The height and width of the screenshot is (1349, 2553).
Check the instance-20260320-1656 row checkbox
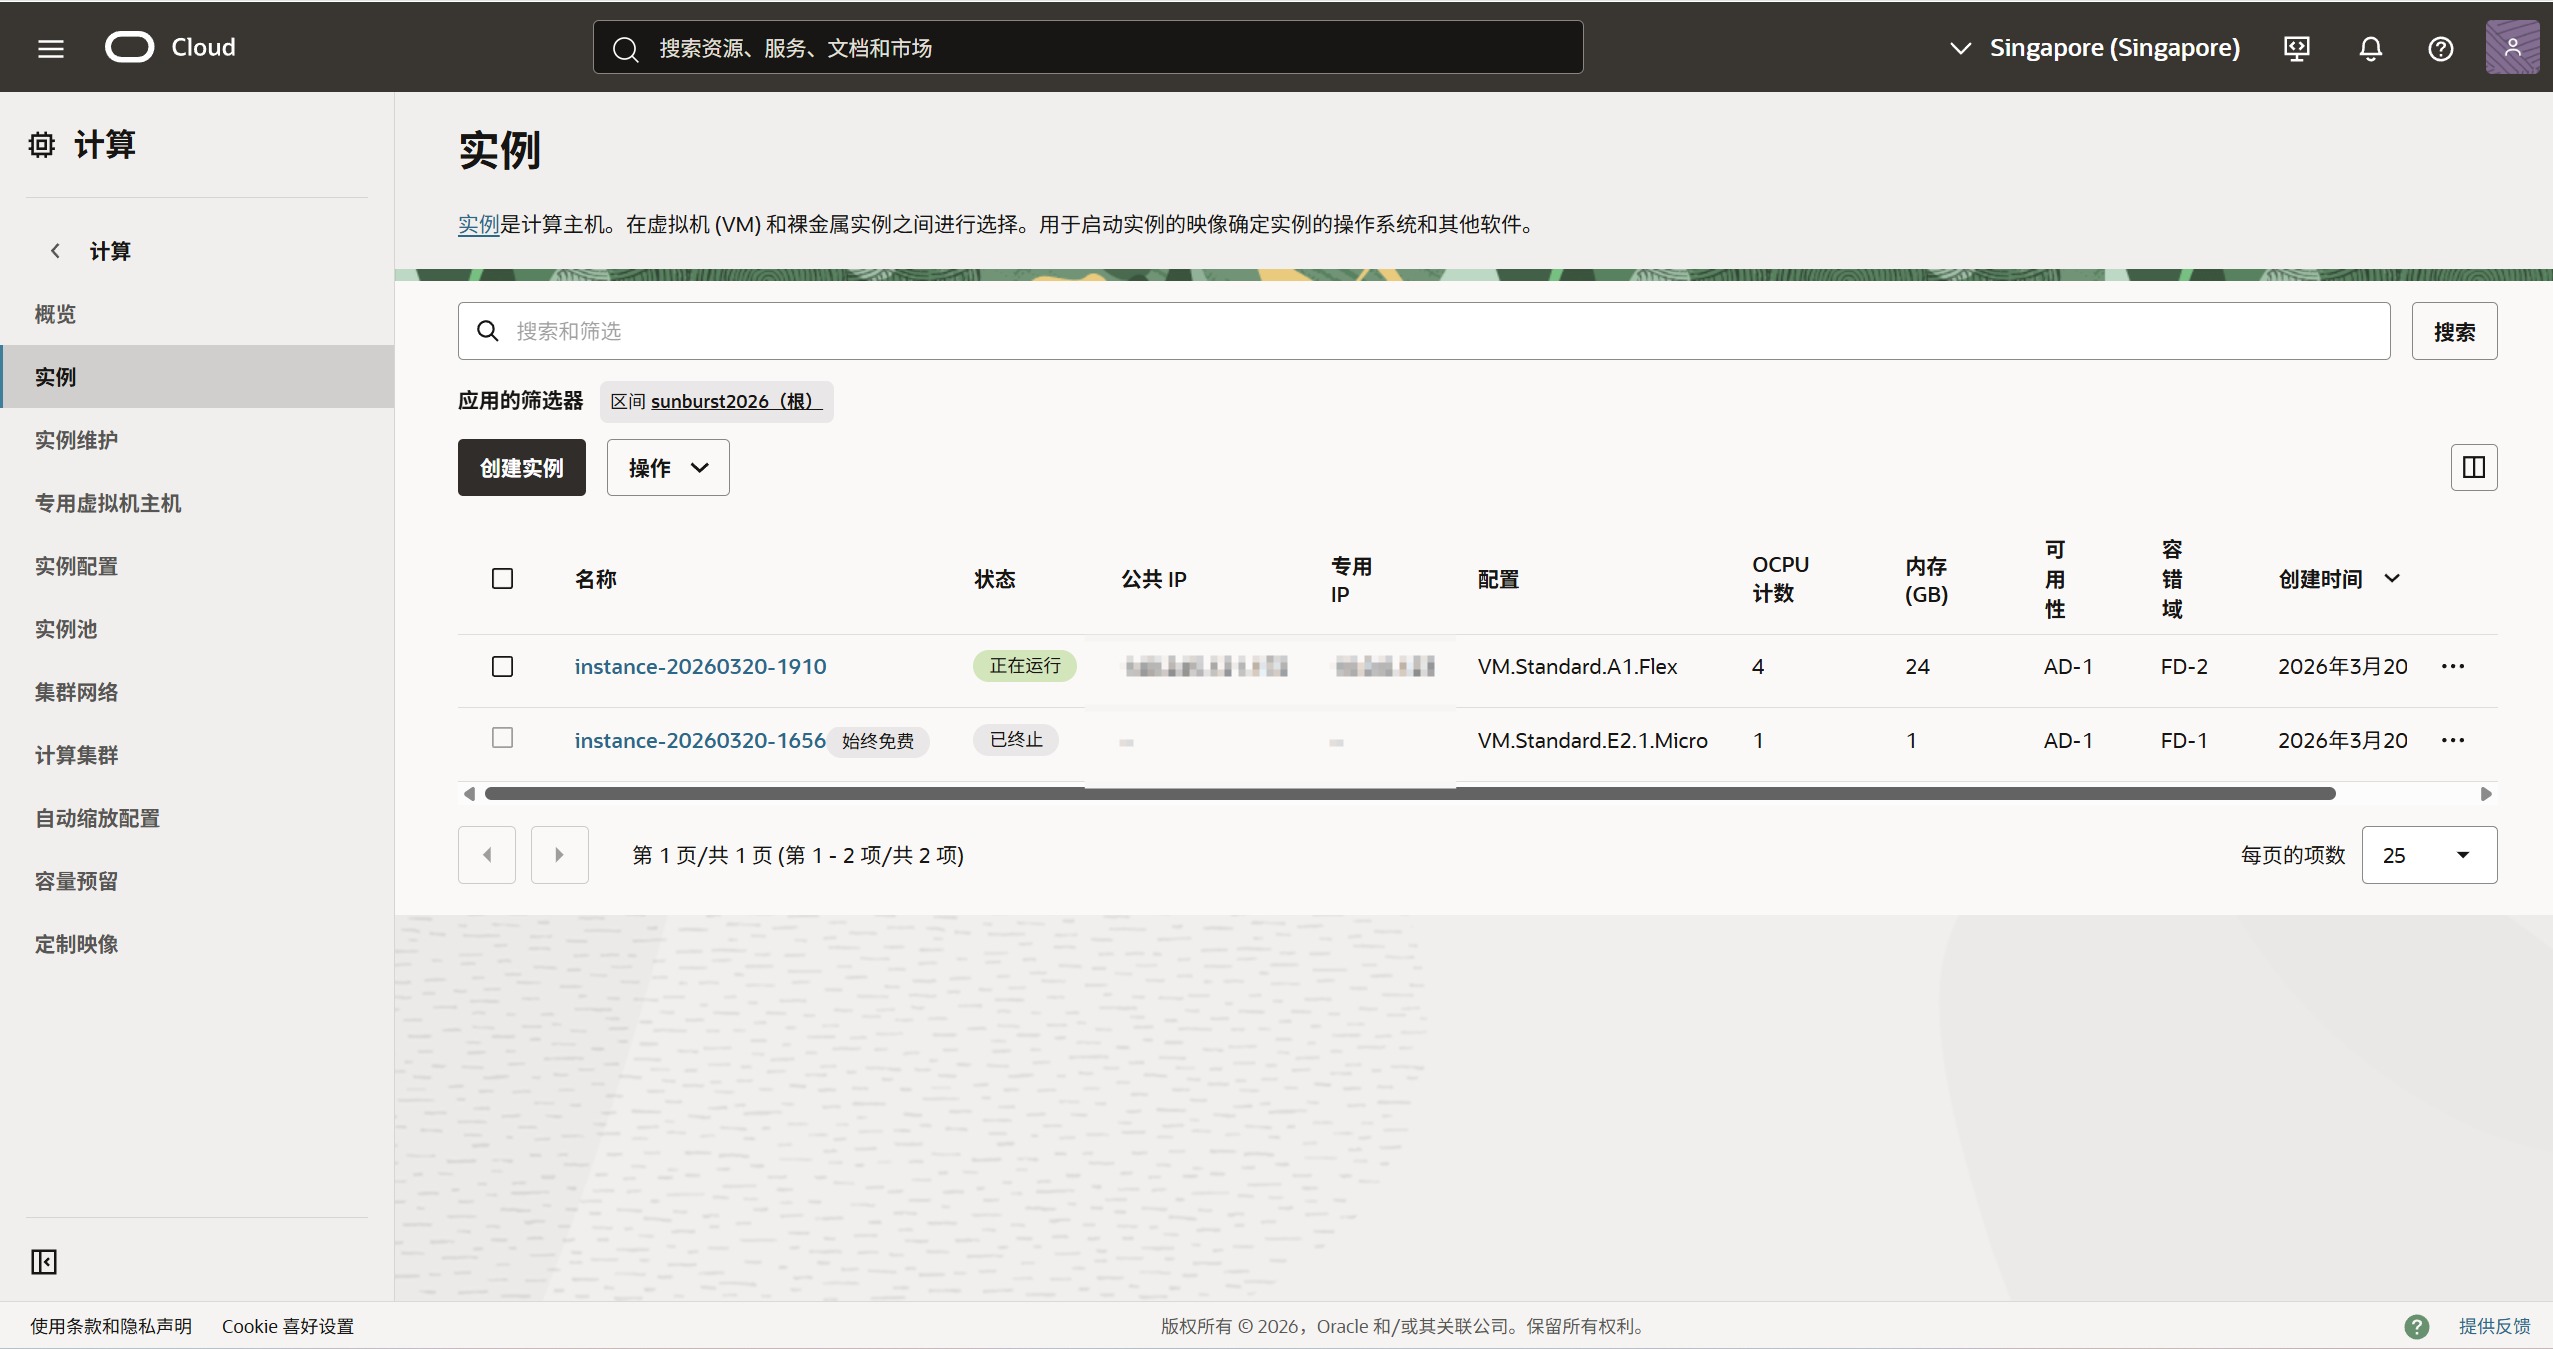coord(502,739)
